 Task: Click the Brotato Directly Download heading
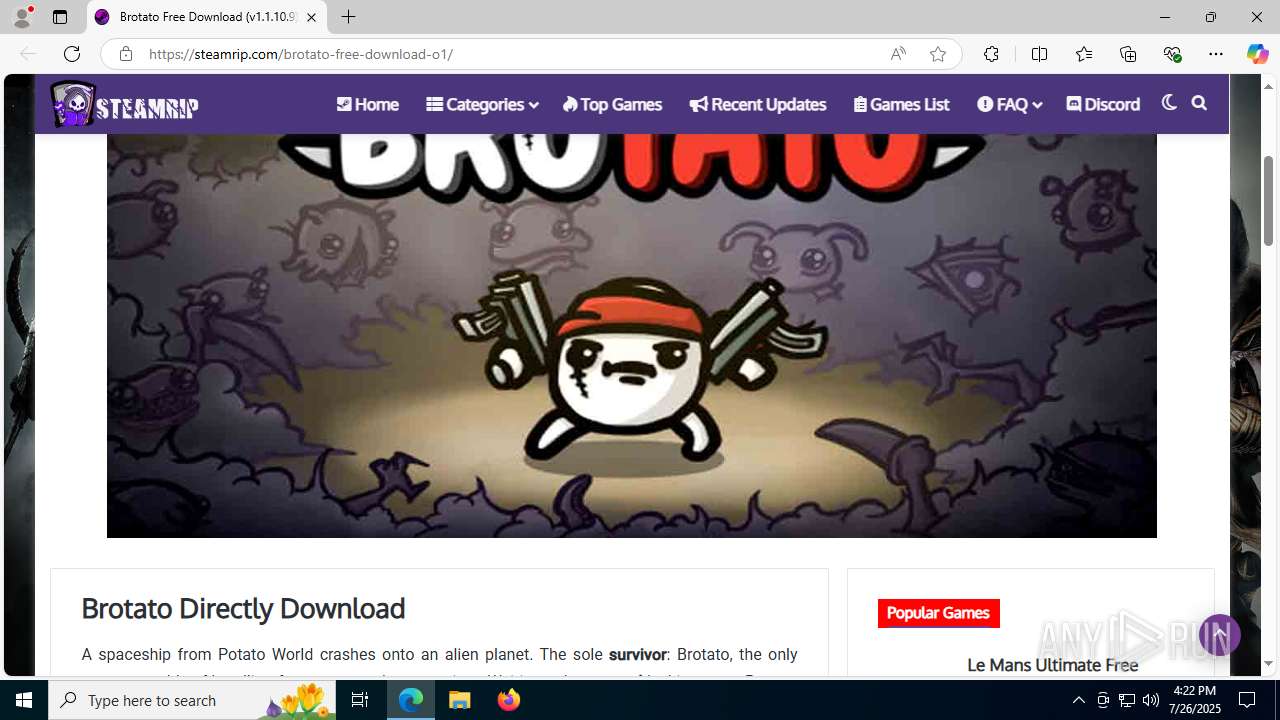(243, 608)
